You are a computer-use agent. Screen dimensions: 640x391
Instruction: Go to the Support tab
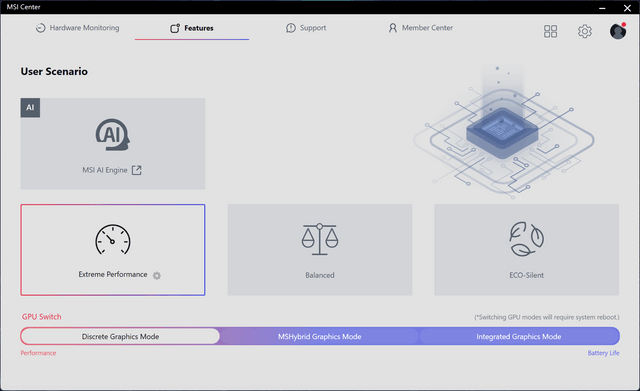(306, 28)
